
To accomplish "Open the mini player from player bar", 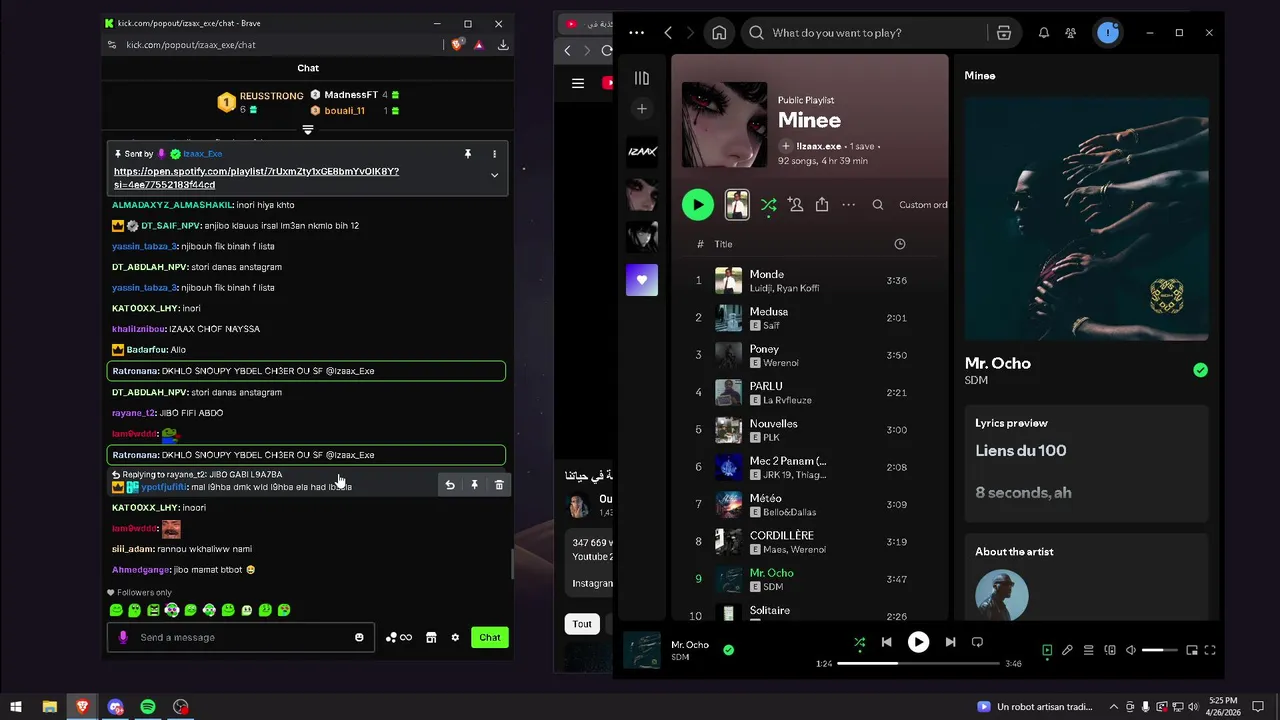I will (1192, 650).
